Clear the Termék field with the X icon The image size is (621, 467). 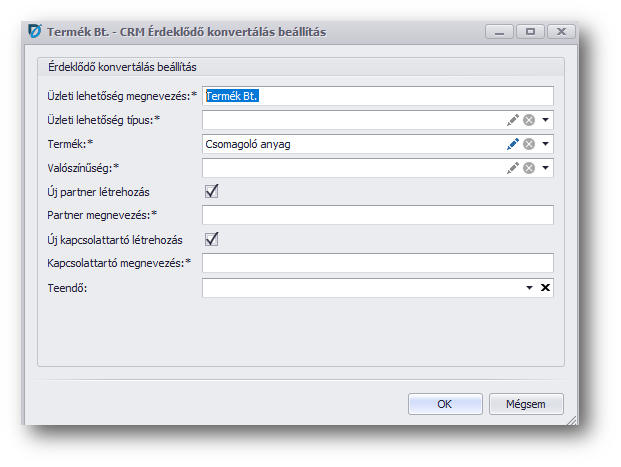pyautogui.click(x=529, y=144)
